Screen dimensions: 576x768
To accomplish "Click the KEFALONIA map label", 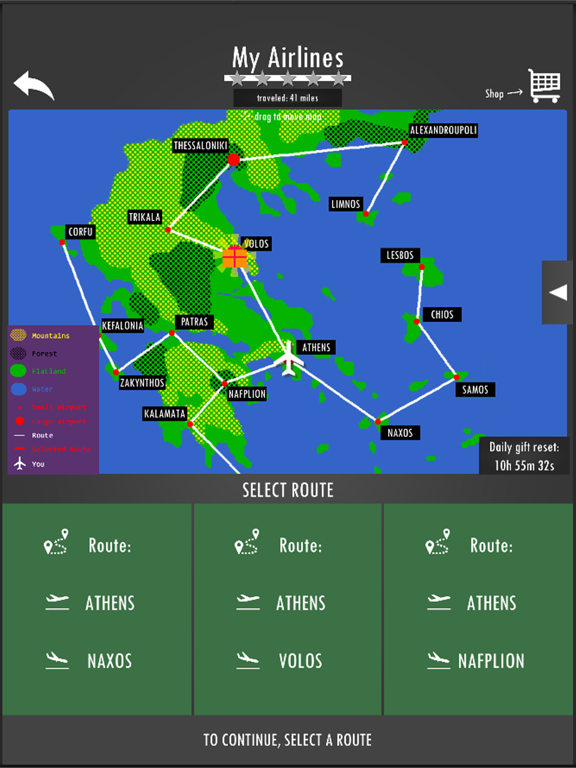I will (122, 326).
